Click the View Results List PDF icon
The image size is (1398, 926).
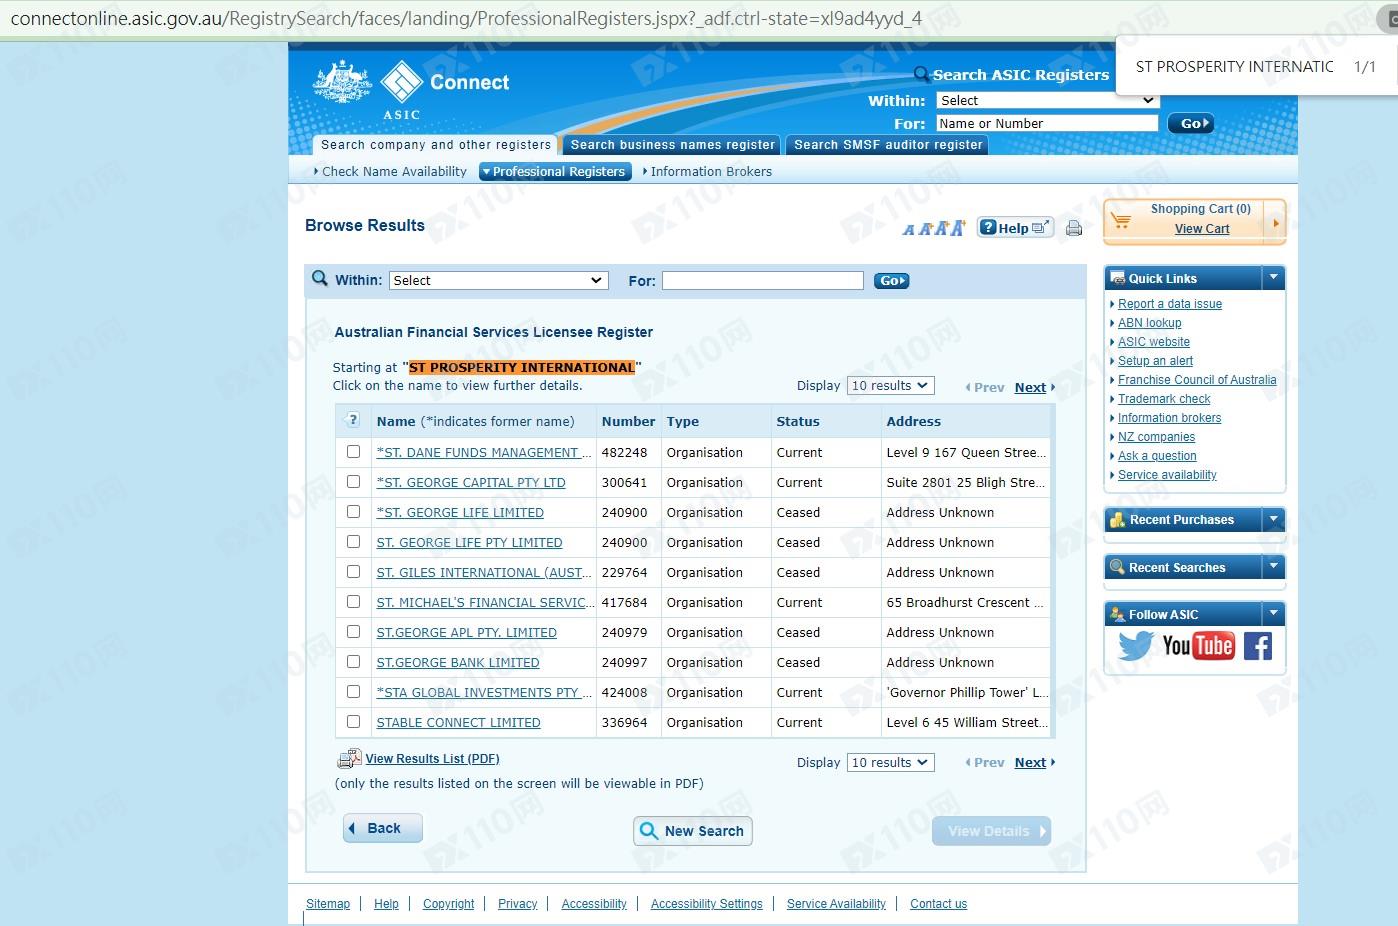[x=349, y=759]
